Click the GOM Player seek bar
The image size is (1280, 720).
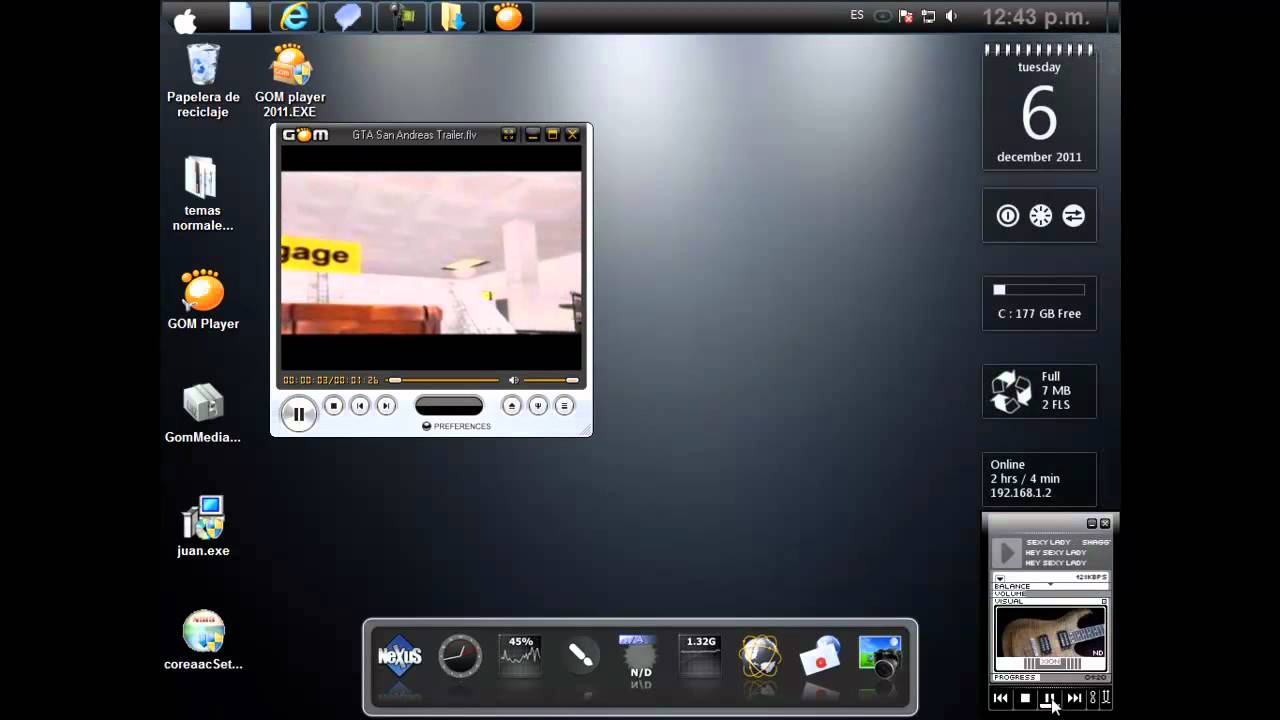pos(444,380)
